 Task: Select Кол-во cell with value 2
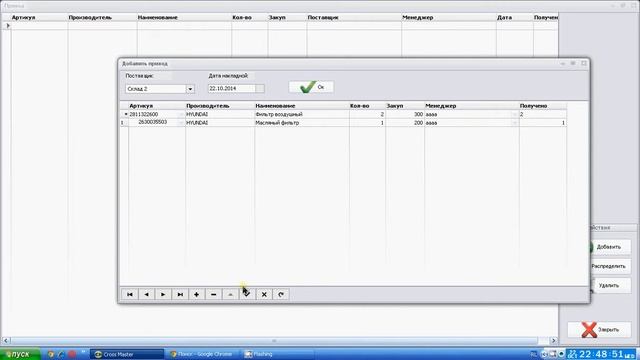tap(367, 115)
